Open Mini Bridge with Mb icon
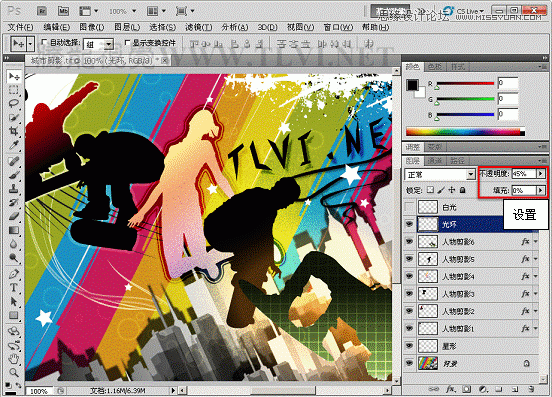The image size is (552, 397). pos(63,11)
